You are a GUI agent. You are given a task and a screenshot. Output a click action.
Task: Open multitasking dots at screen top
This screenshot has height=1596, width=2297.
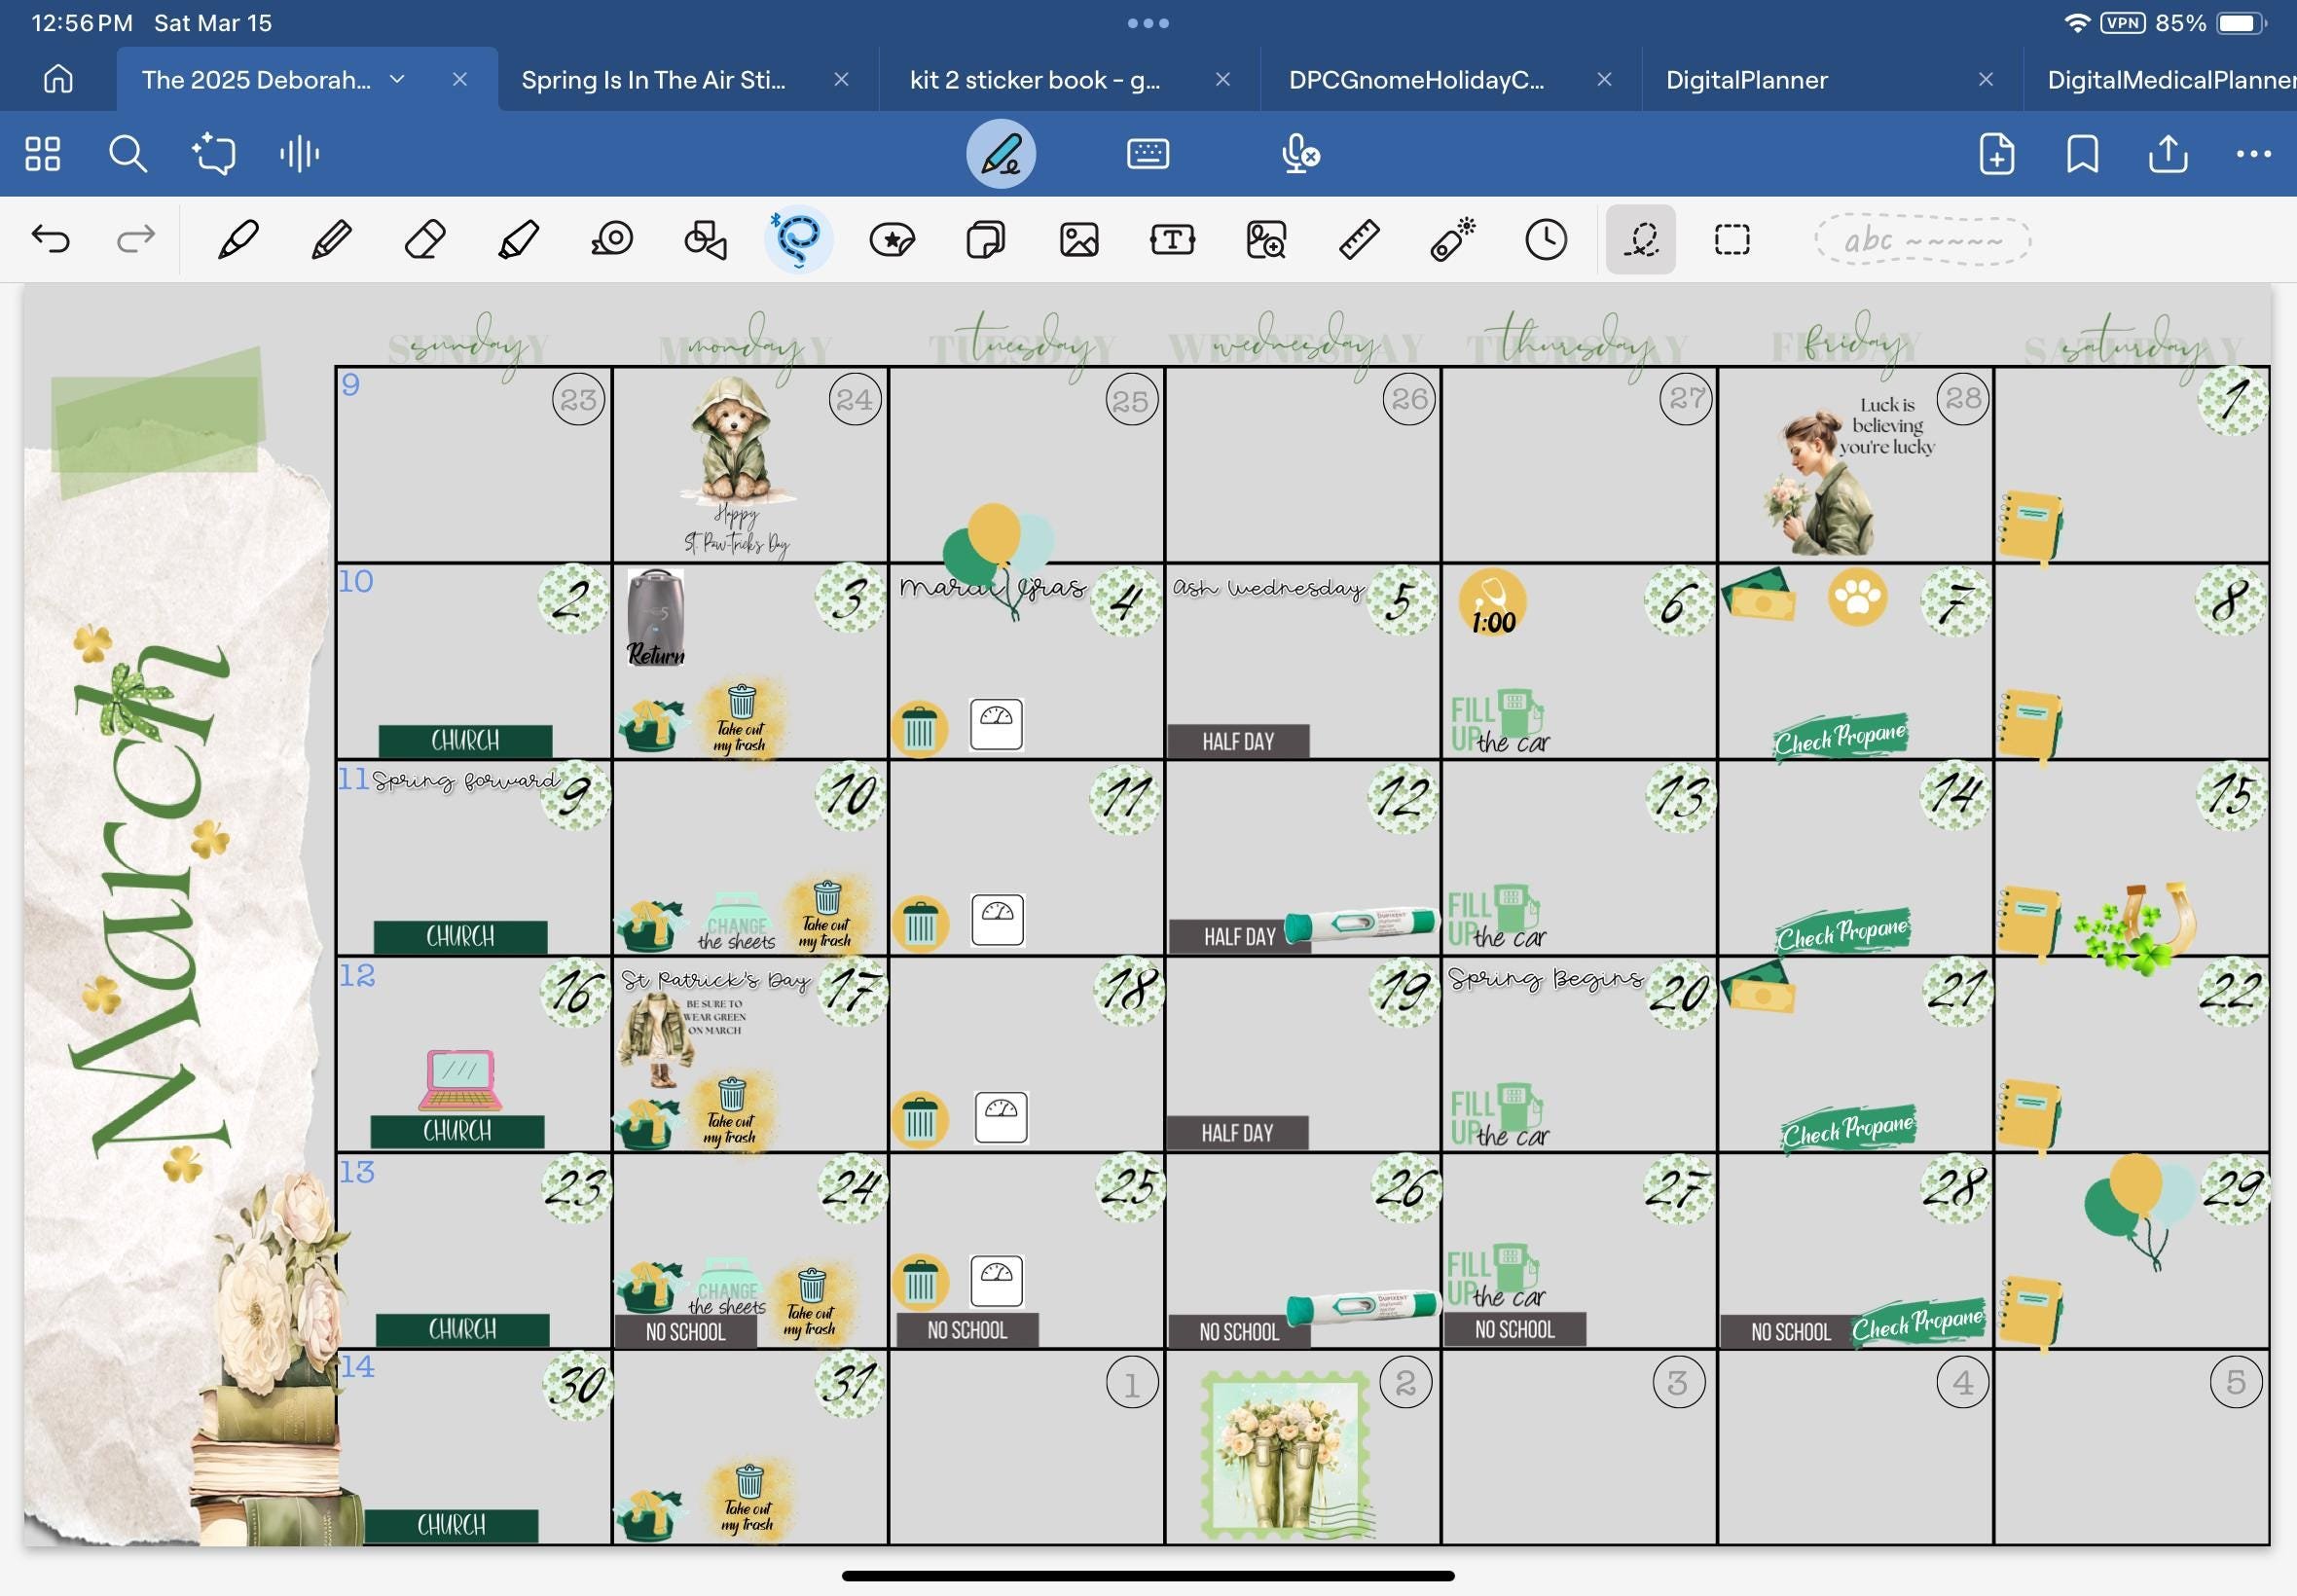pos(1147,23)
